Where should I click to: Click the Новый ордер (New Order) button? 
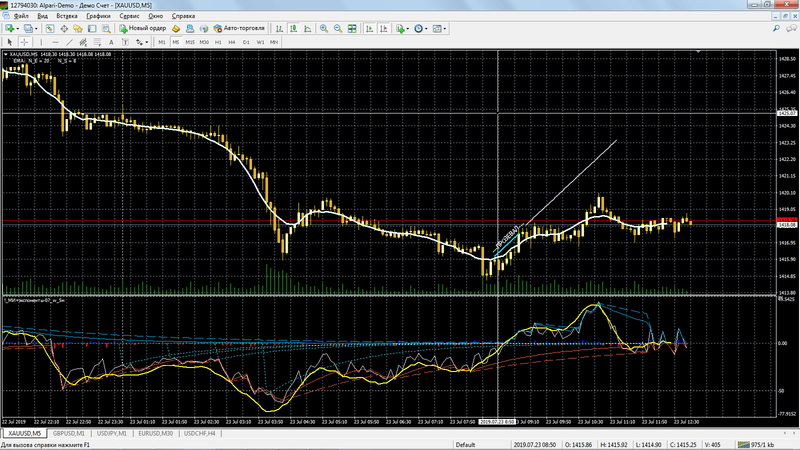click(x=144, y=29)
